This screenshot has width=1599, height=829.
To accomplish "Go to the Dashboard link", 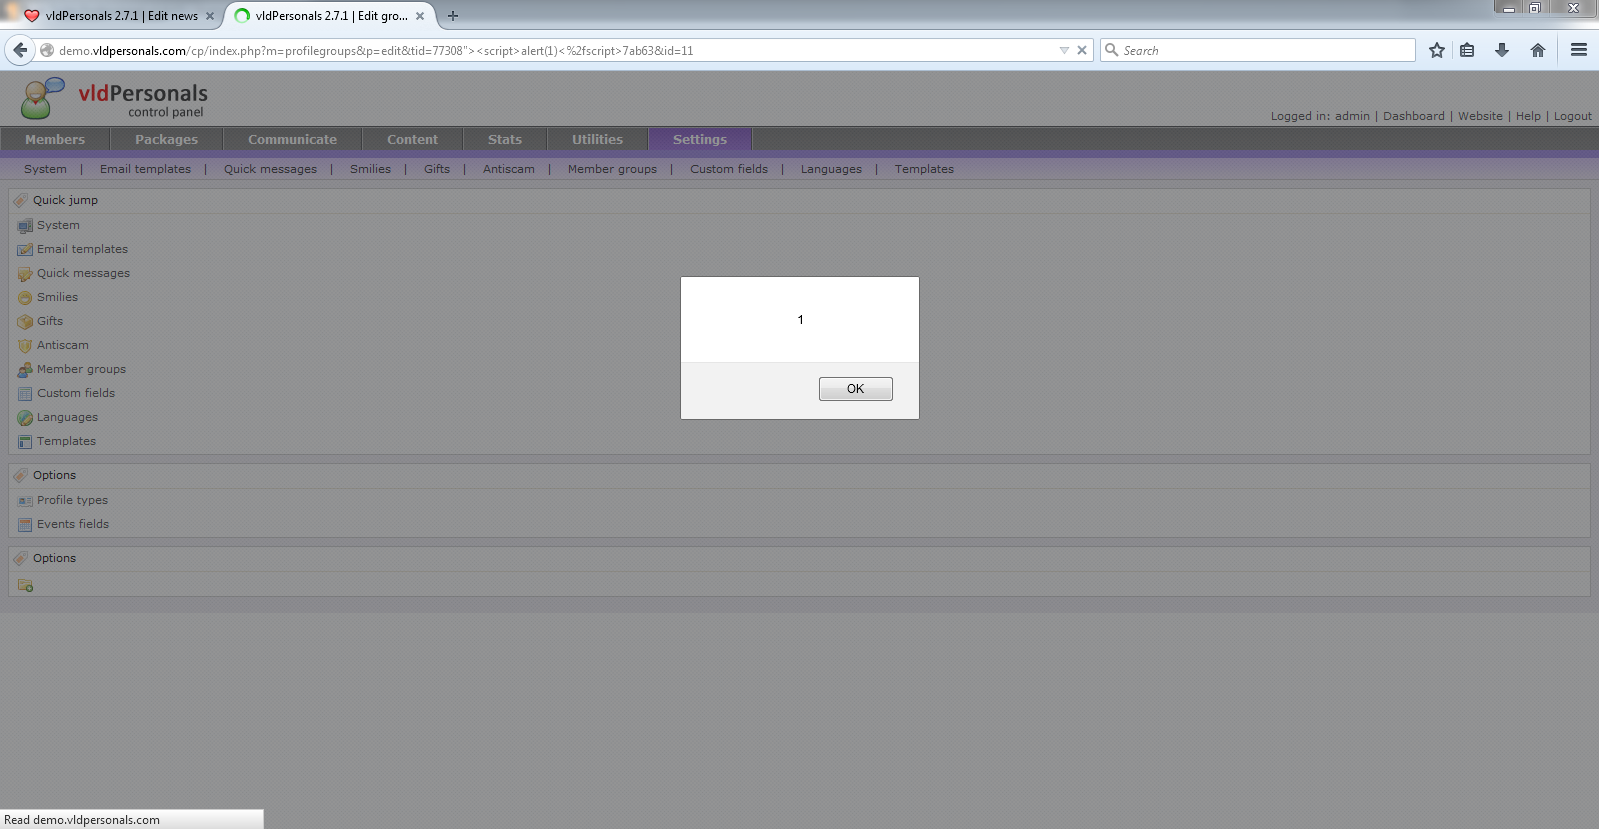I will coord(1413,116).
